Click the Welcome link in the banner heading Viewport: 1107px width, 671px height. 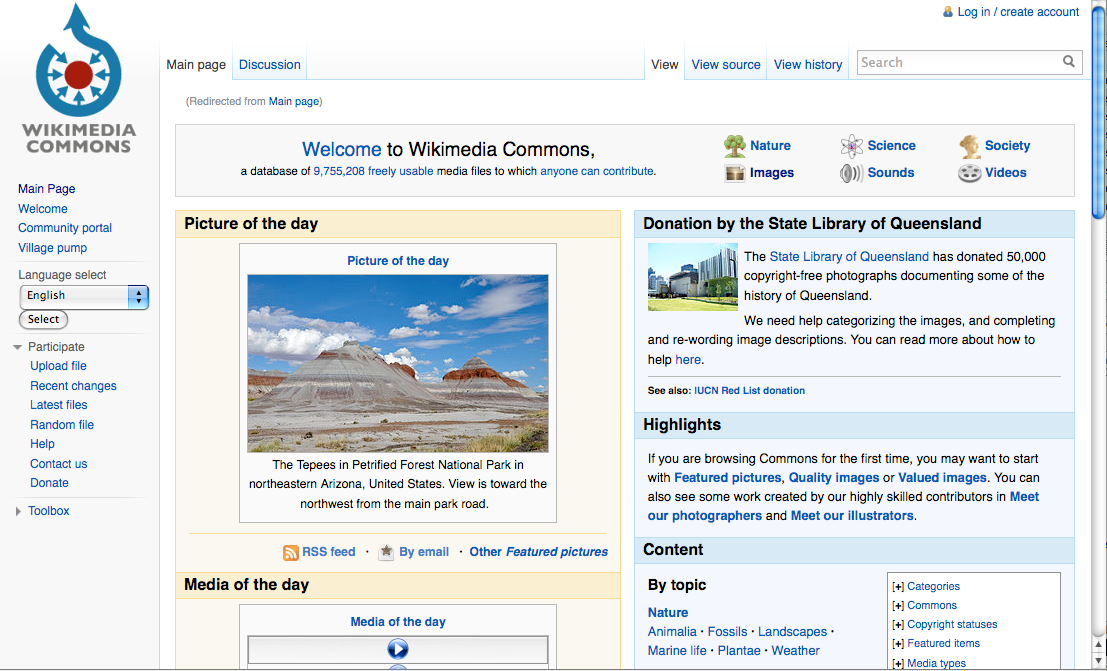coord(342,149)
